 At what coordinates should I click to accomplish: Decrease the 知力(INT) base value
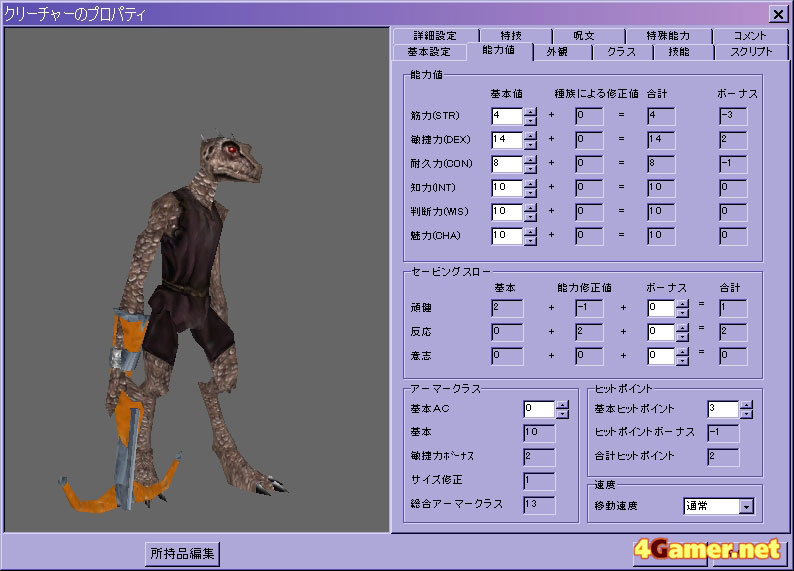pyautogui.click(x=530, y=193)
